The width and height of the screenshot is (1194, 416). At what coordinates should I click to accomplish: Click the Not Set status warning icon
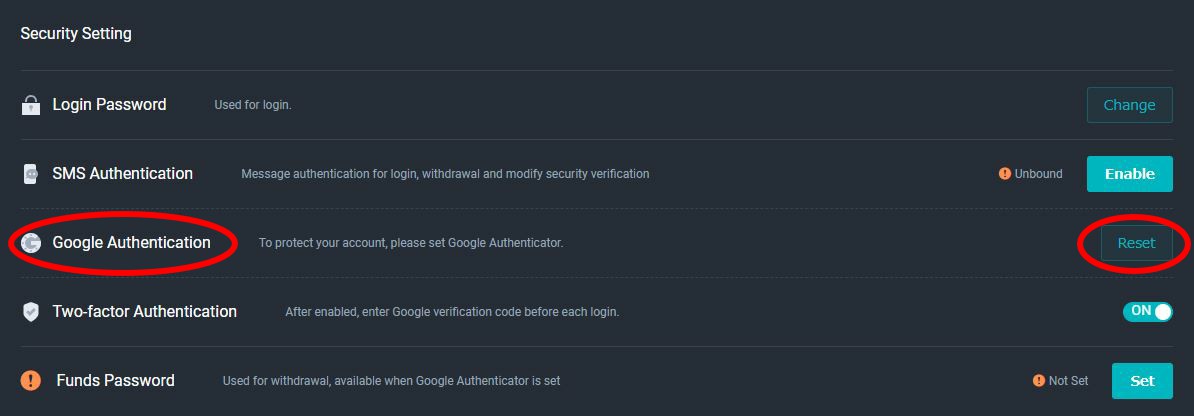(1039, 380)
